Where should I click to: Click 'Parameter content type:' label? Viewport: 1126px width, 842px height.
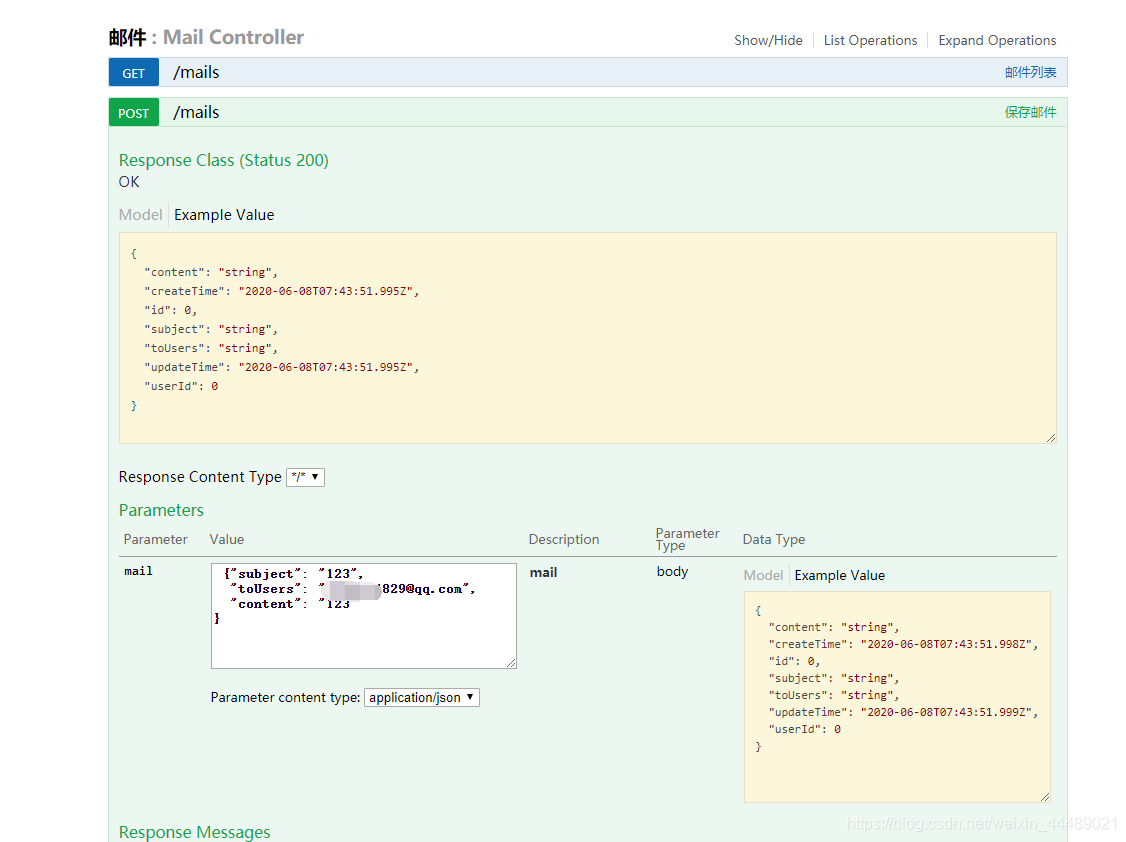(285, 698)
